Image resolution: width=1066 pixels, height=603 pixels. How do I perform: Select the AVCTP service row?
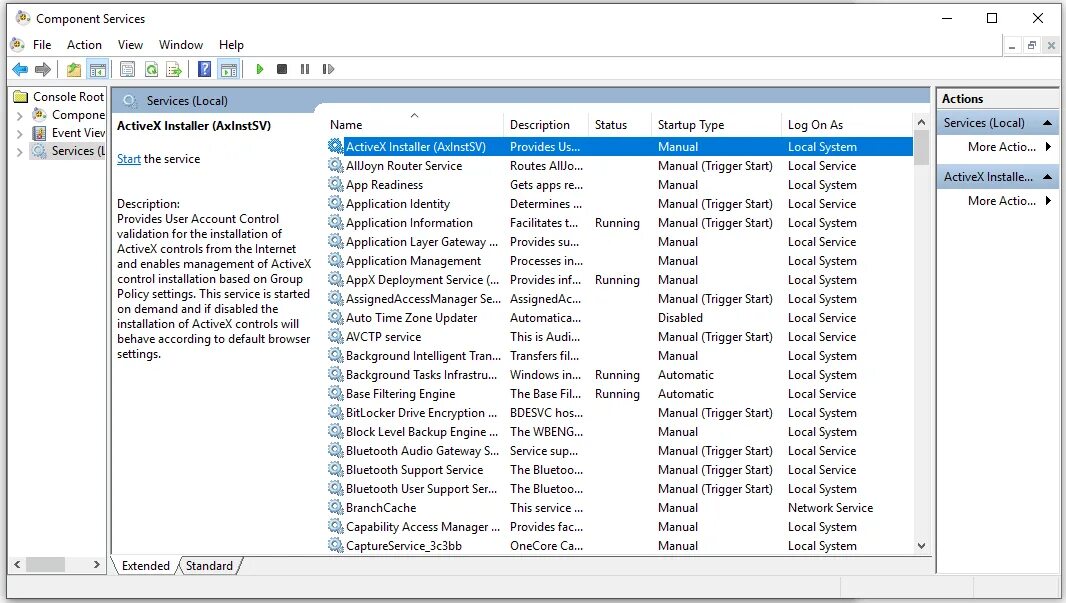(619, 337)
